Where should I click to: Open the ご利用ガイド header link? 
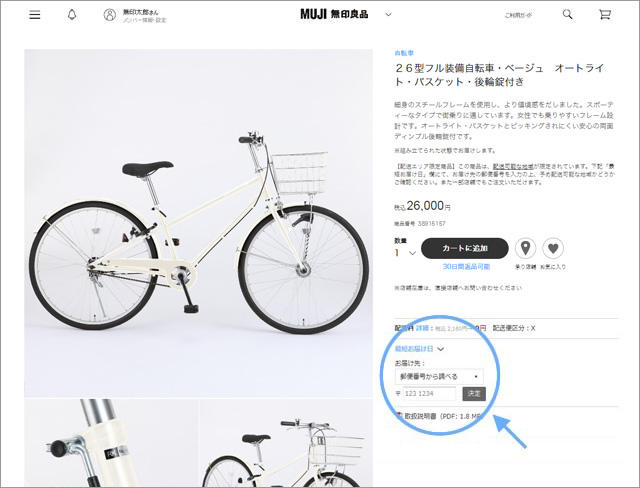518,15
